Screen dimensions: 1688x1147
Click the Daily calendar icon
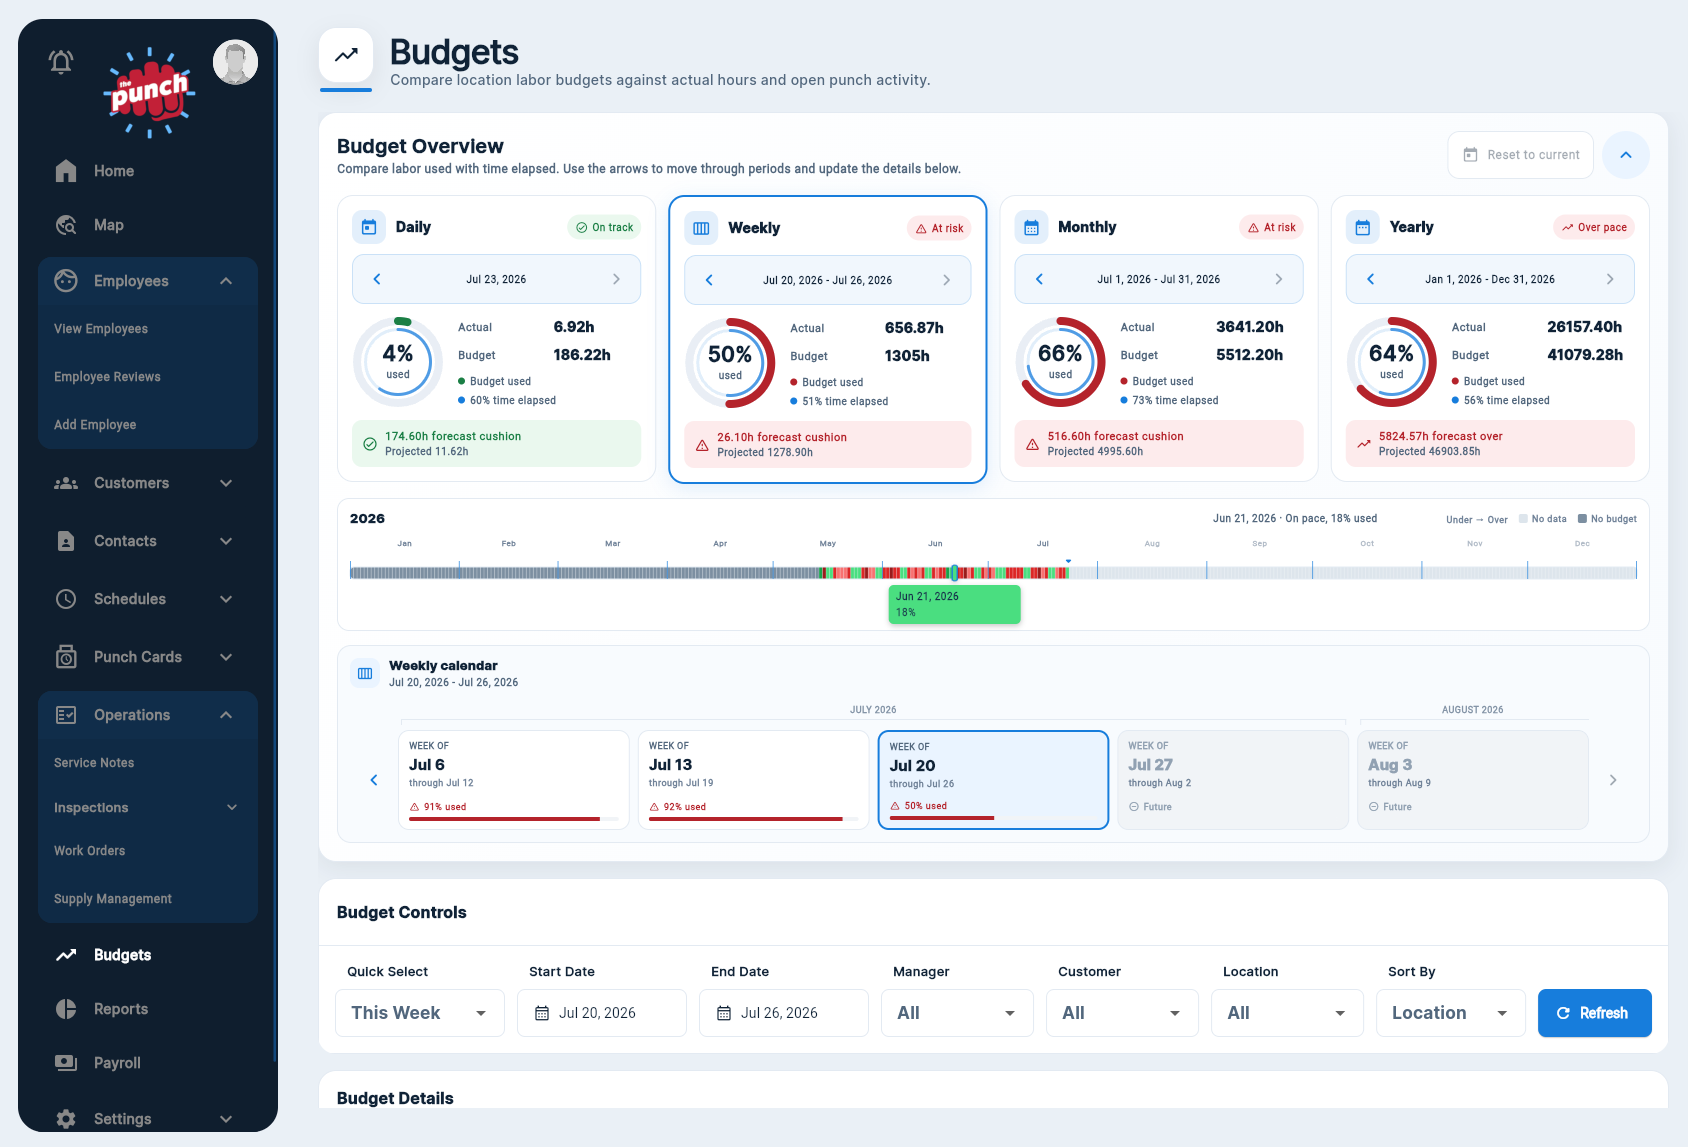(x=369, y=227)
